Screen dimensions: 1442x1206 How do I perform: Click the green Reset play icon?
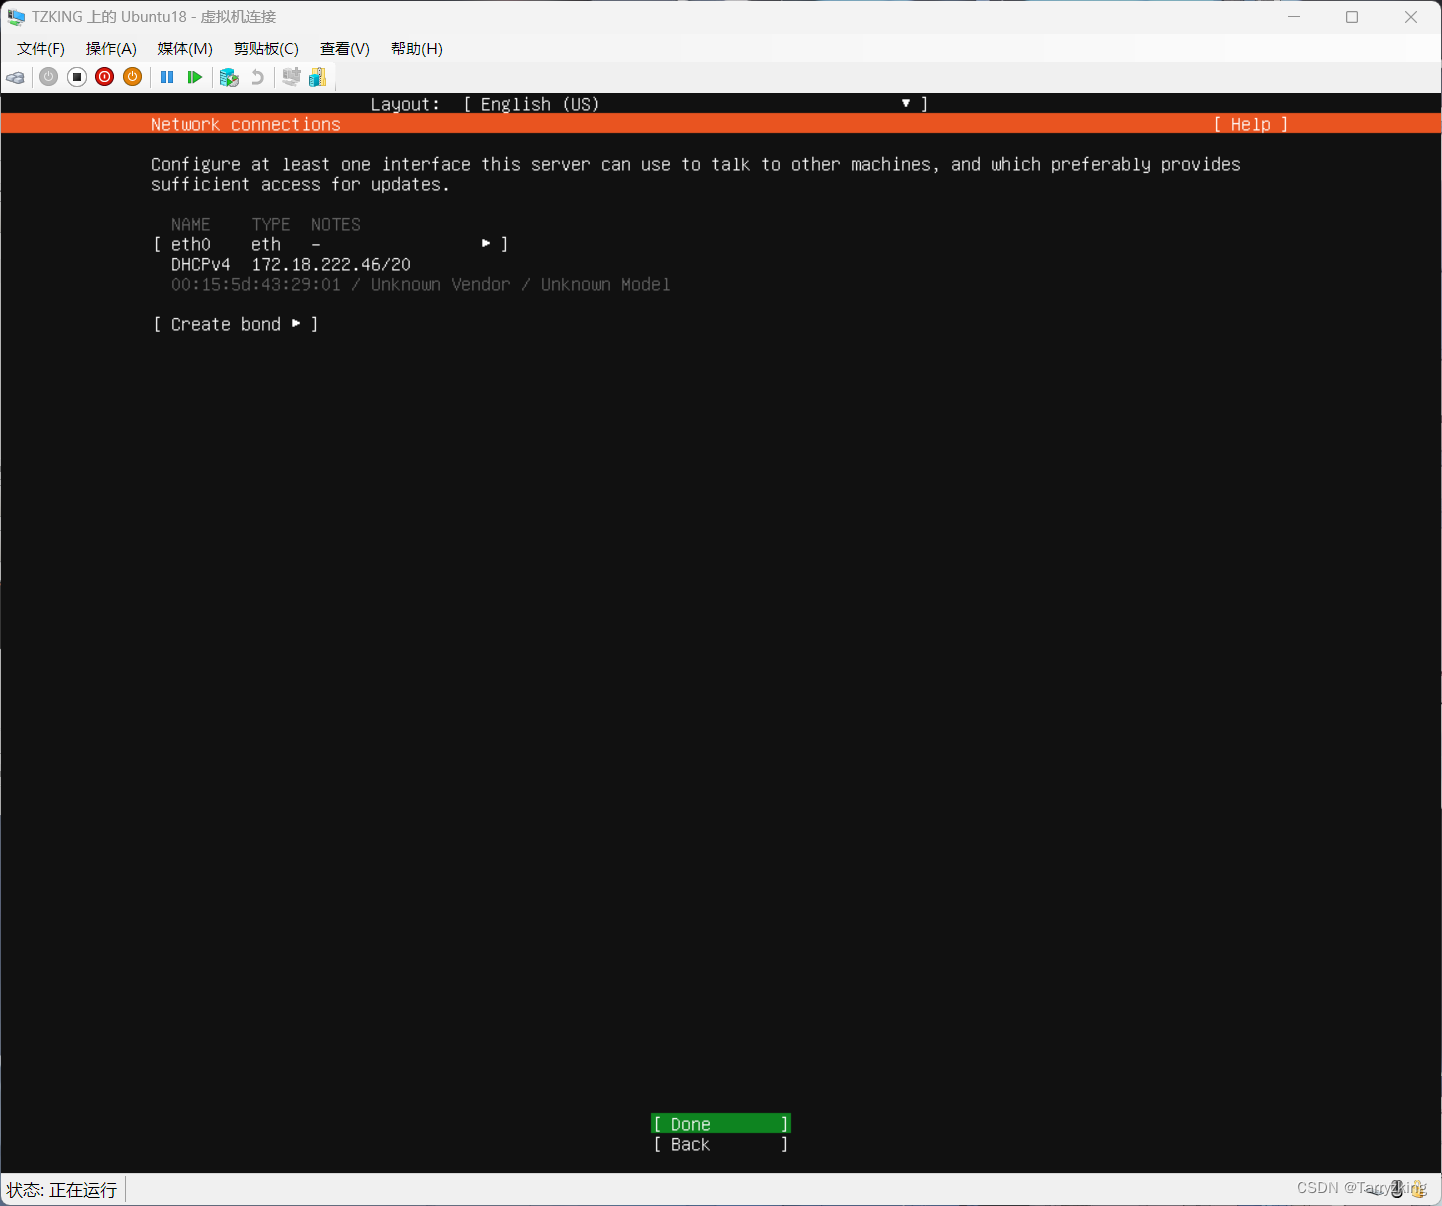[195, 77]
